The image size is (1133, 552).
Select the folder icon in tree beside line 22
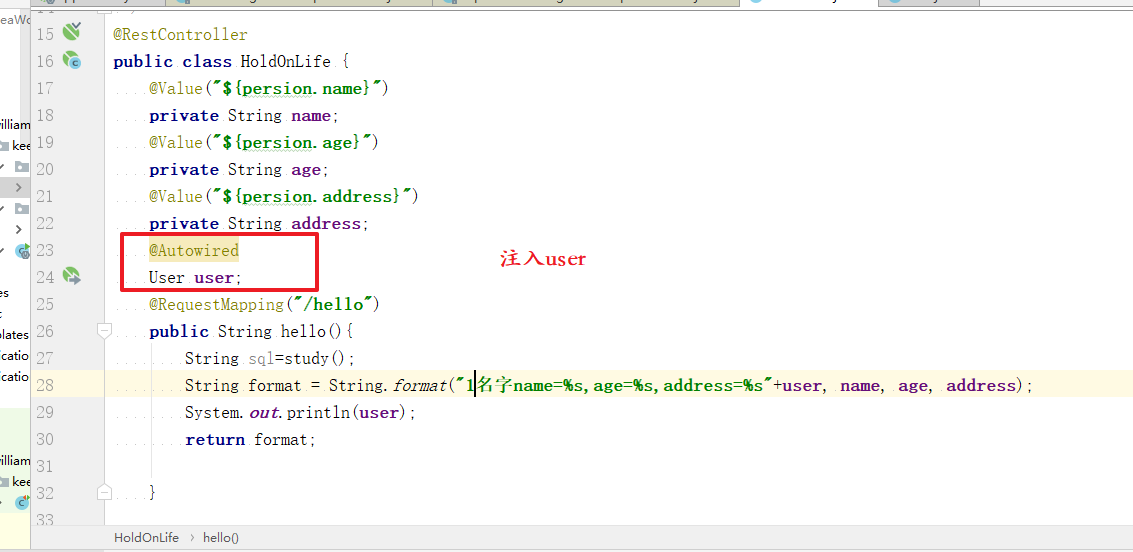click(22, 209)
